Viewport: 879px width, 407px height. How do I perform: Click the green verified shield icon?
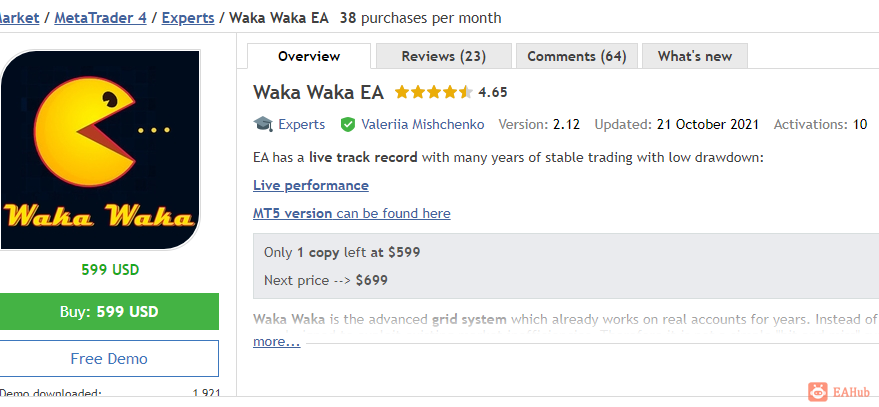(x=348, y=124)
